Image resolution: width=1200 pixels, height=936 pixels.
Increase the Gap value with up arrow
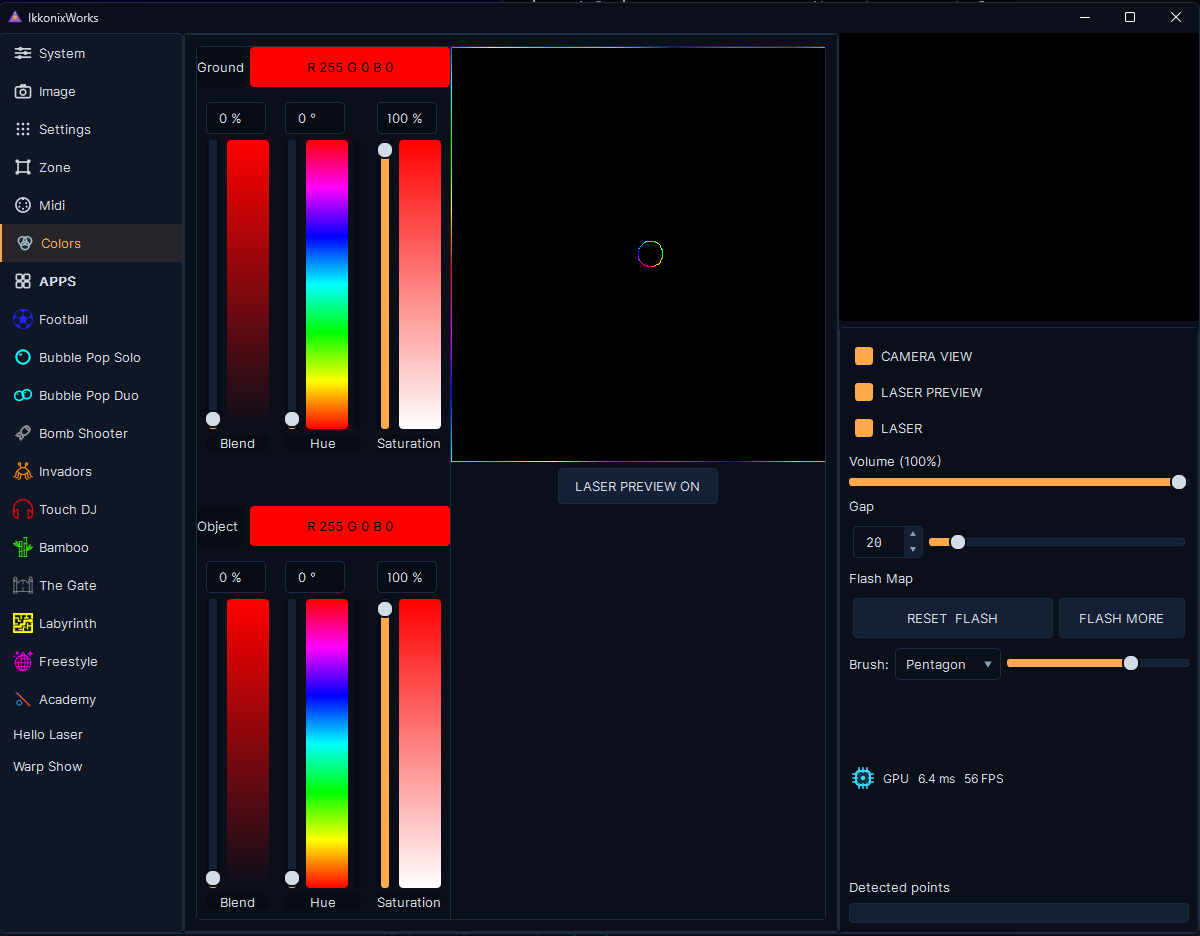coord(912,535)
